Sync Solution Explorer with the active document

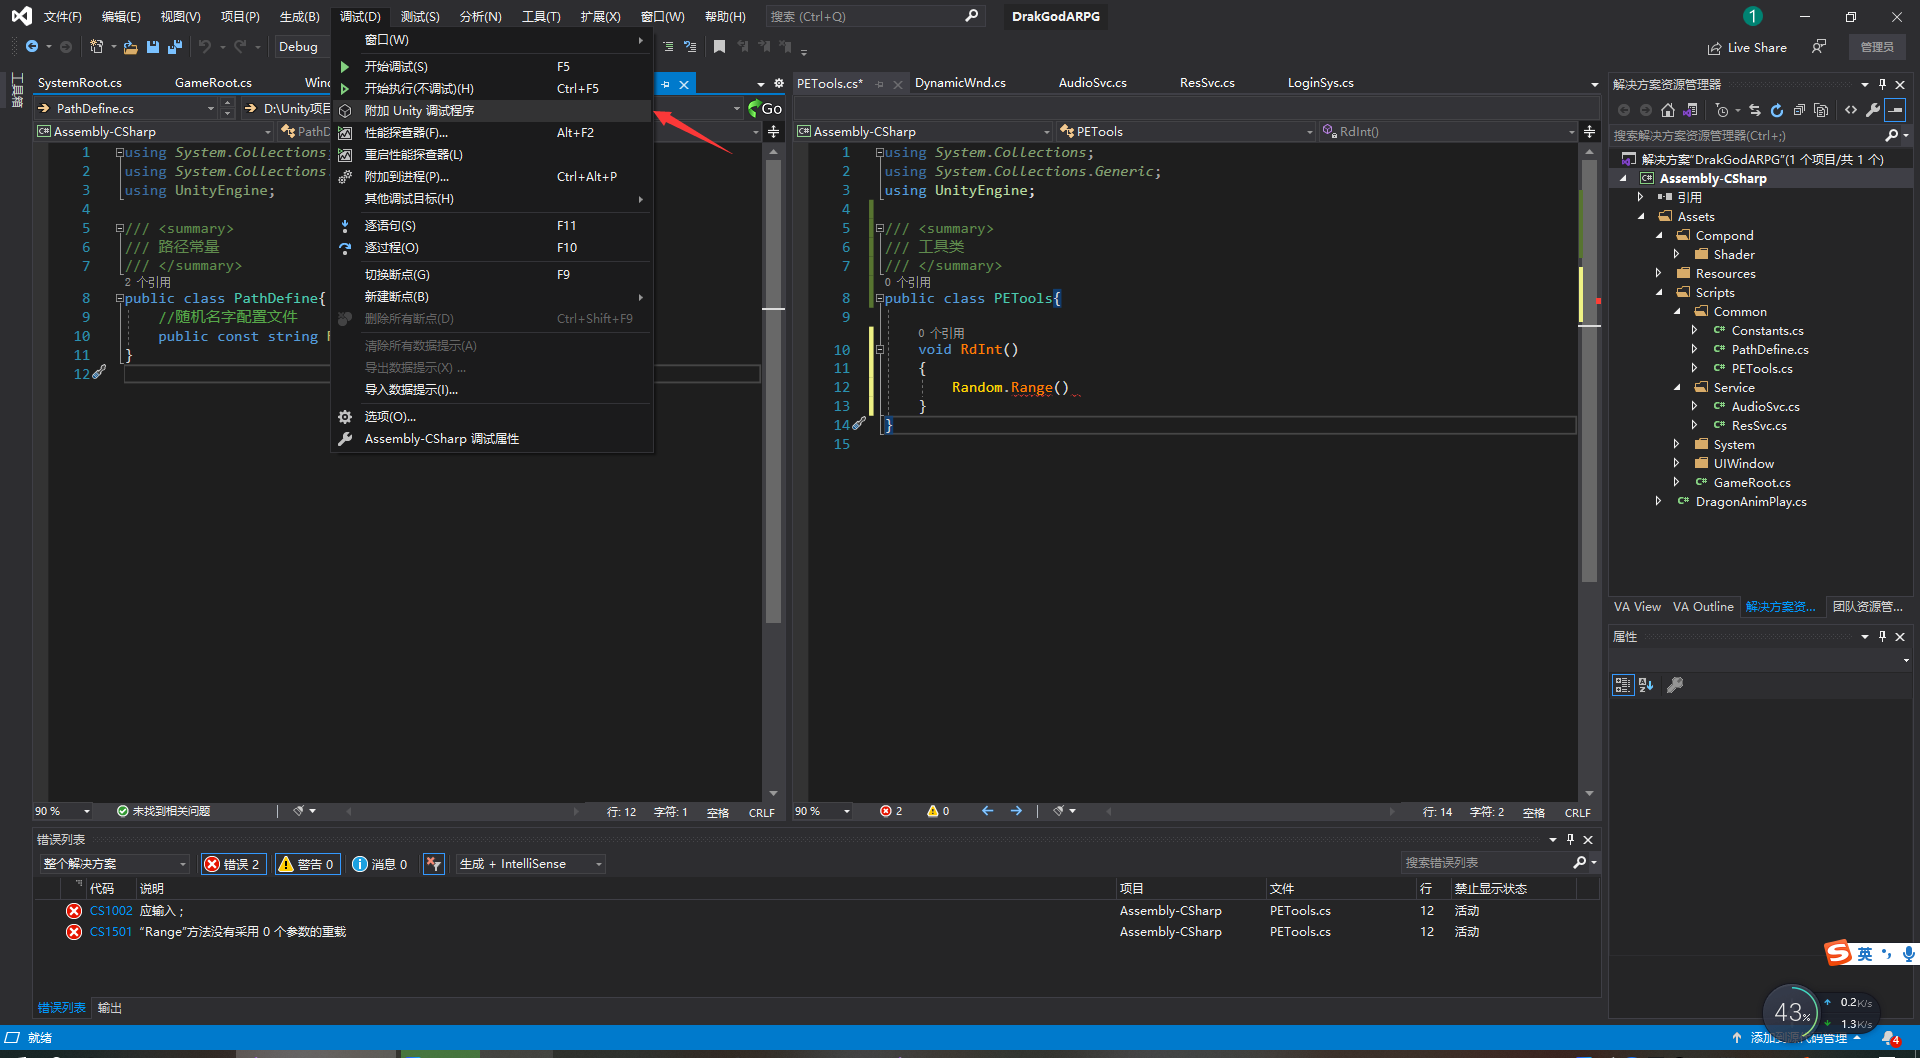(1756, 110)
